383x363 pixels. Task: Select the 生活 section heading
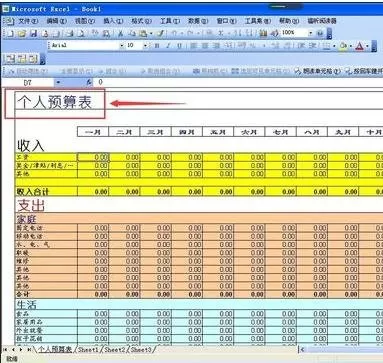click(27, 304)
